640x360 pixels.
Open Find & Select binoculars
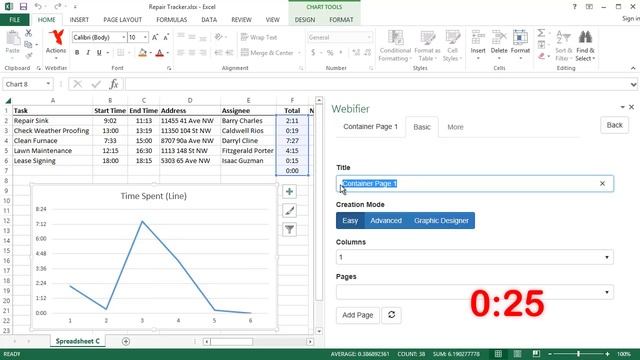pos(585,46)
